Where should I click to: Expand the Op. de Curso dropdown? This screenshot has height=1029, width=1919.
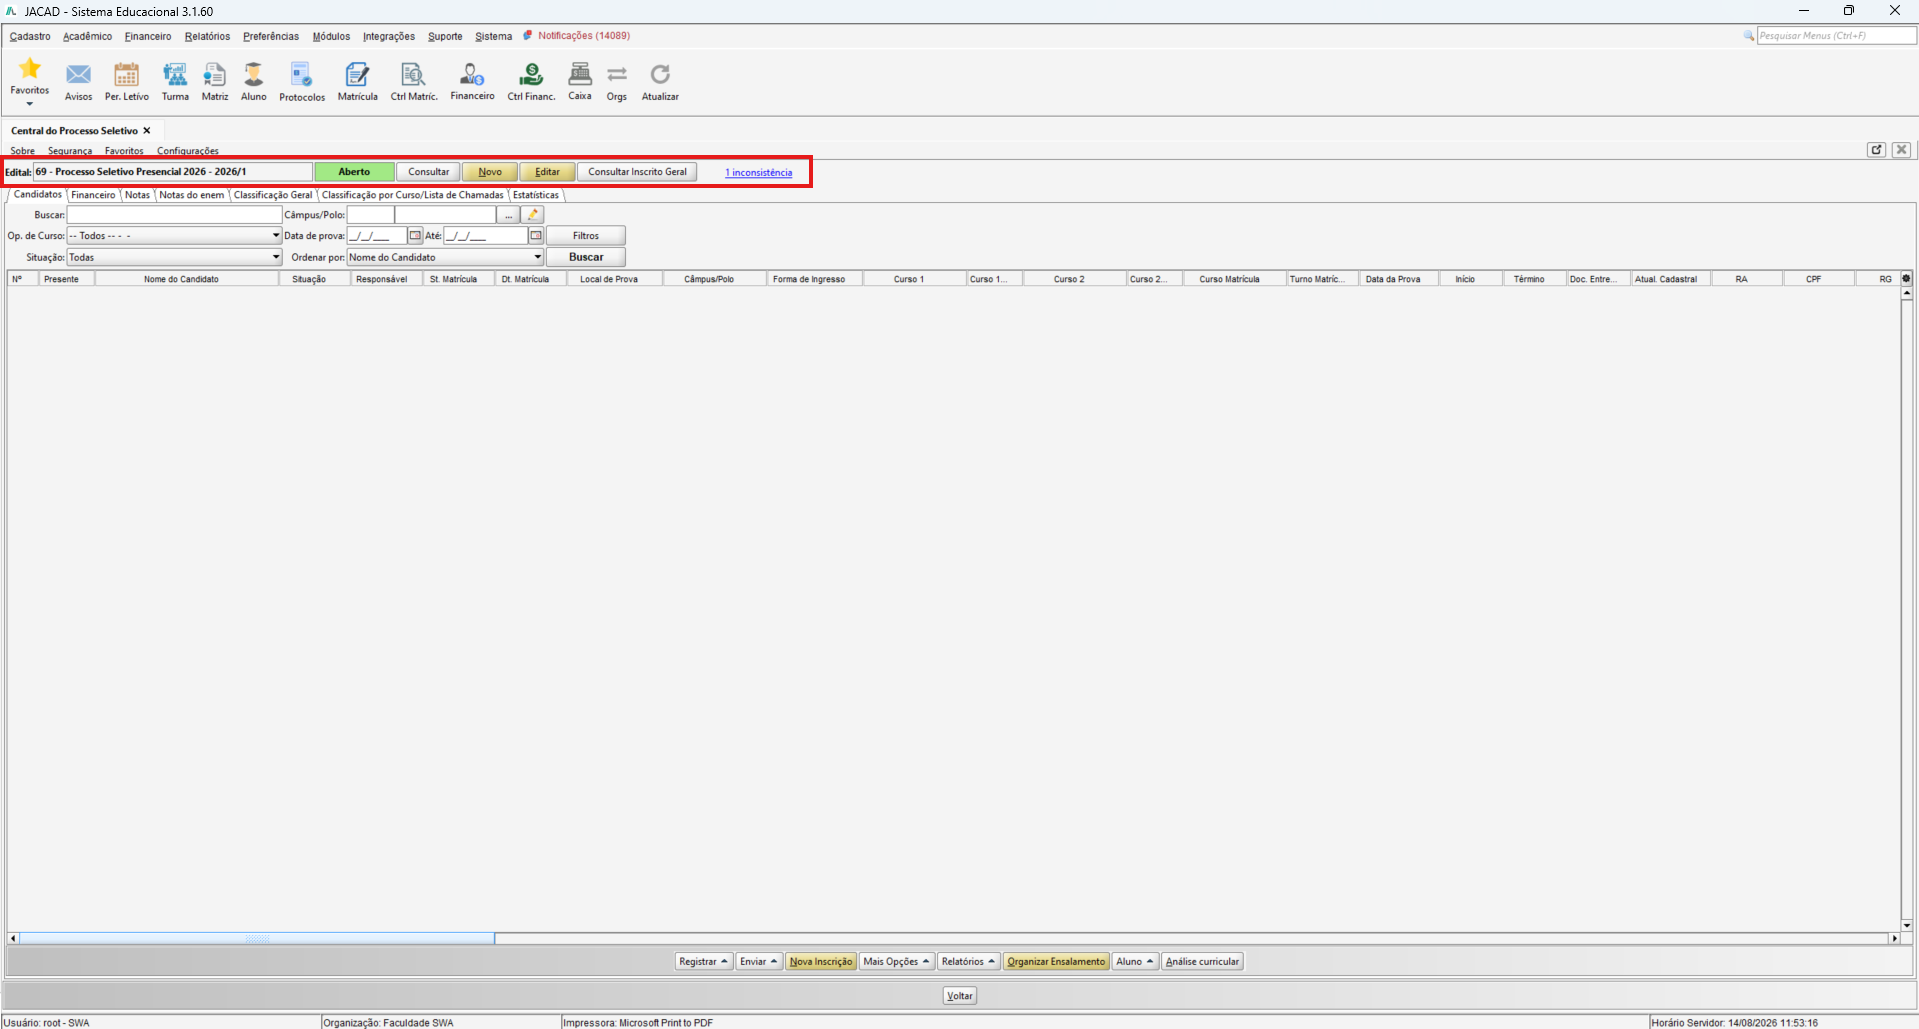276,236
